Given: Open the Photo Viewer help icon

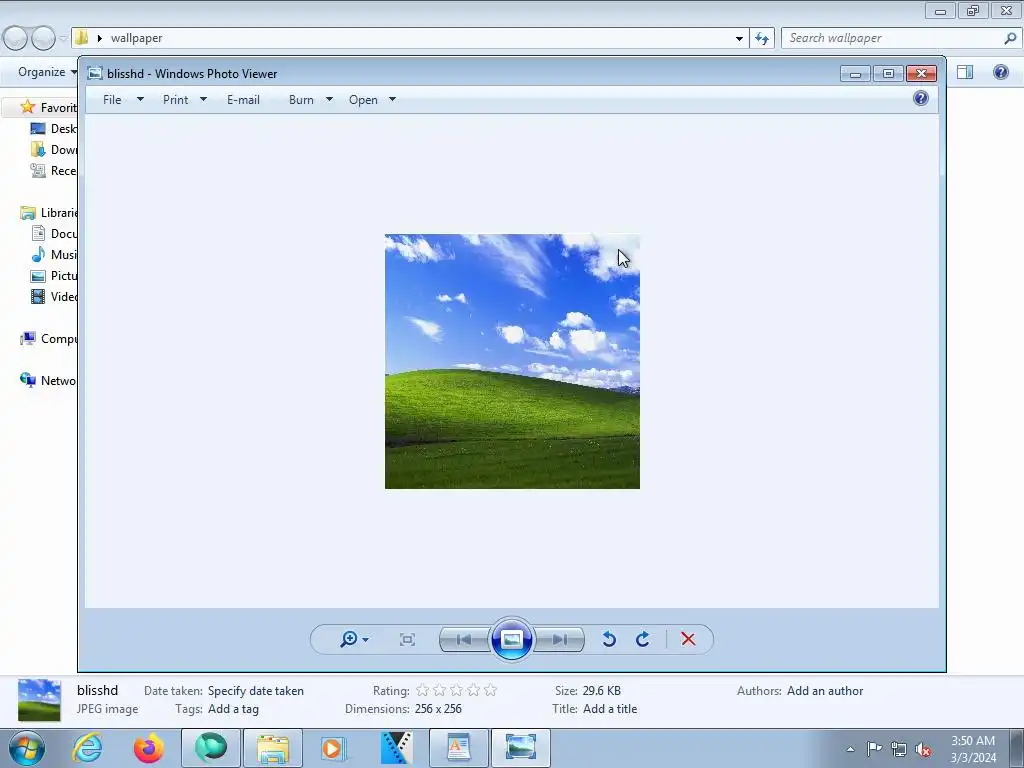Looking at the screenshot, I should pyautogui.click(x=921, y=99).
